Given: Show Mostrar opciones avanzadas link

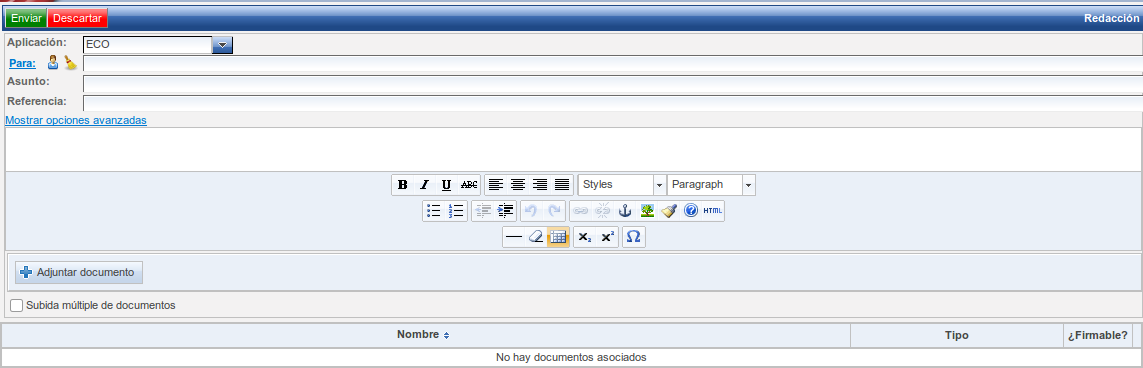Looking at the screenshot, I should tap(76, 120).
